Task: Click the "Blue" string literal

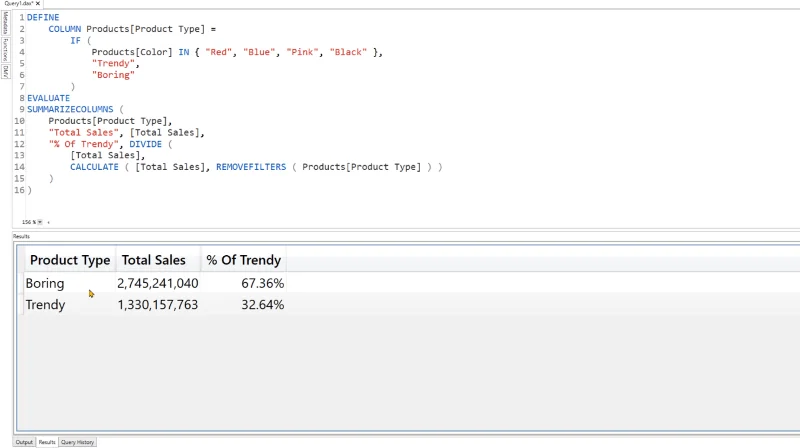Action: (x=259, y=52)
